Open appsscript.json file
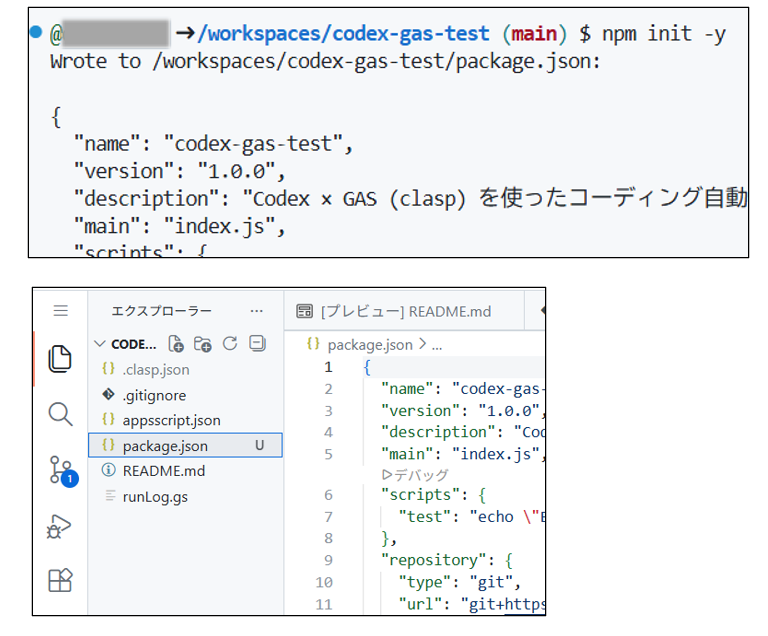 [186, 420]
